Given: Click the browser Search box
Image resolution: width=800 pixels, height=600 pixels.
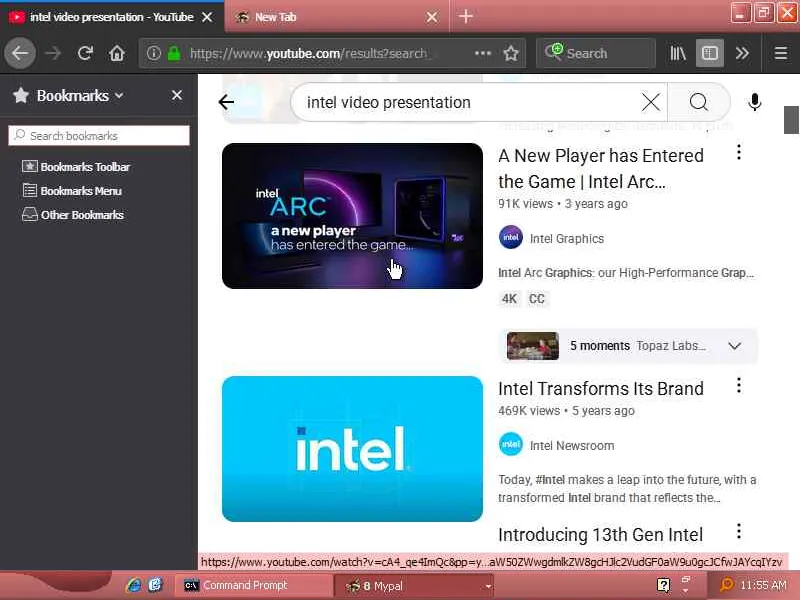Looking at the screenshot, I should point(595,53).
